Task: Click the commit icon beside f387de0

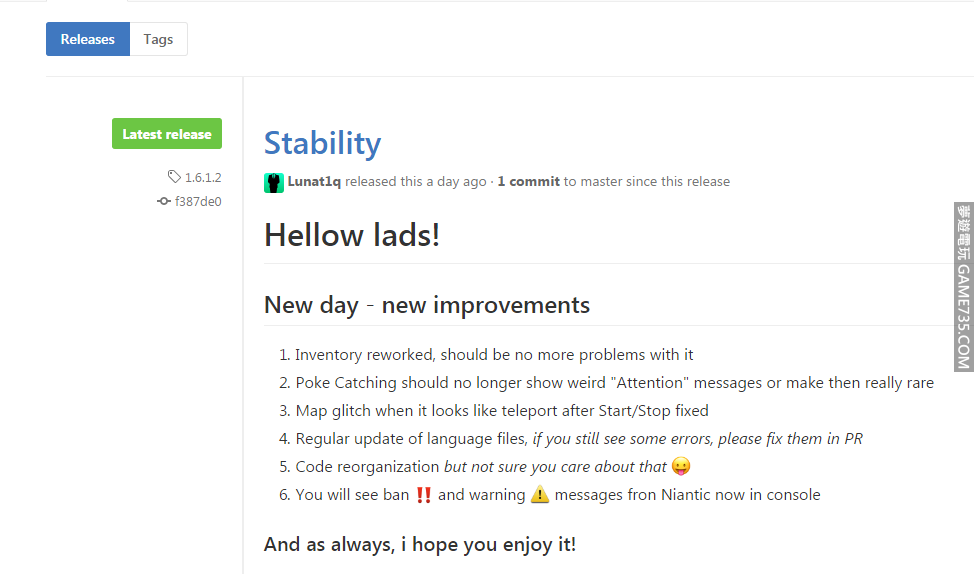Action: coord(164,201)
